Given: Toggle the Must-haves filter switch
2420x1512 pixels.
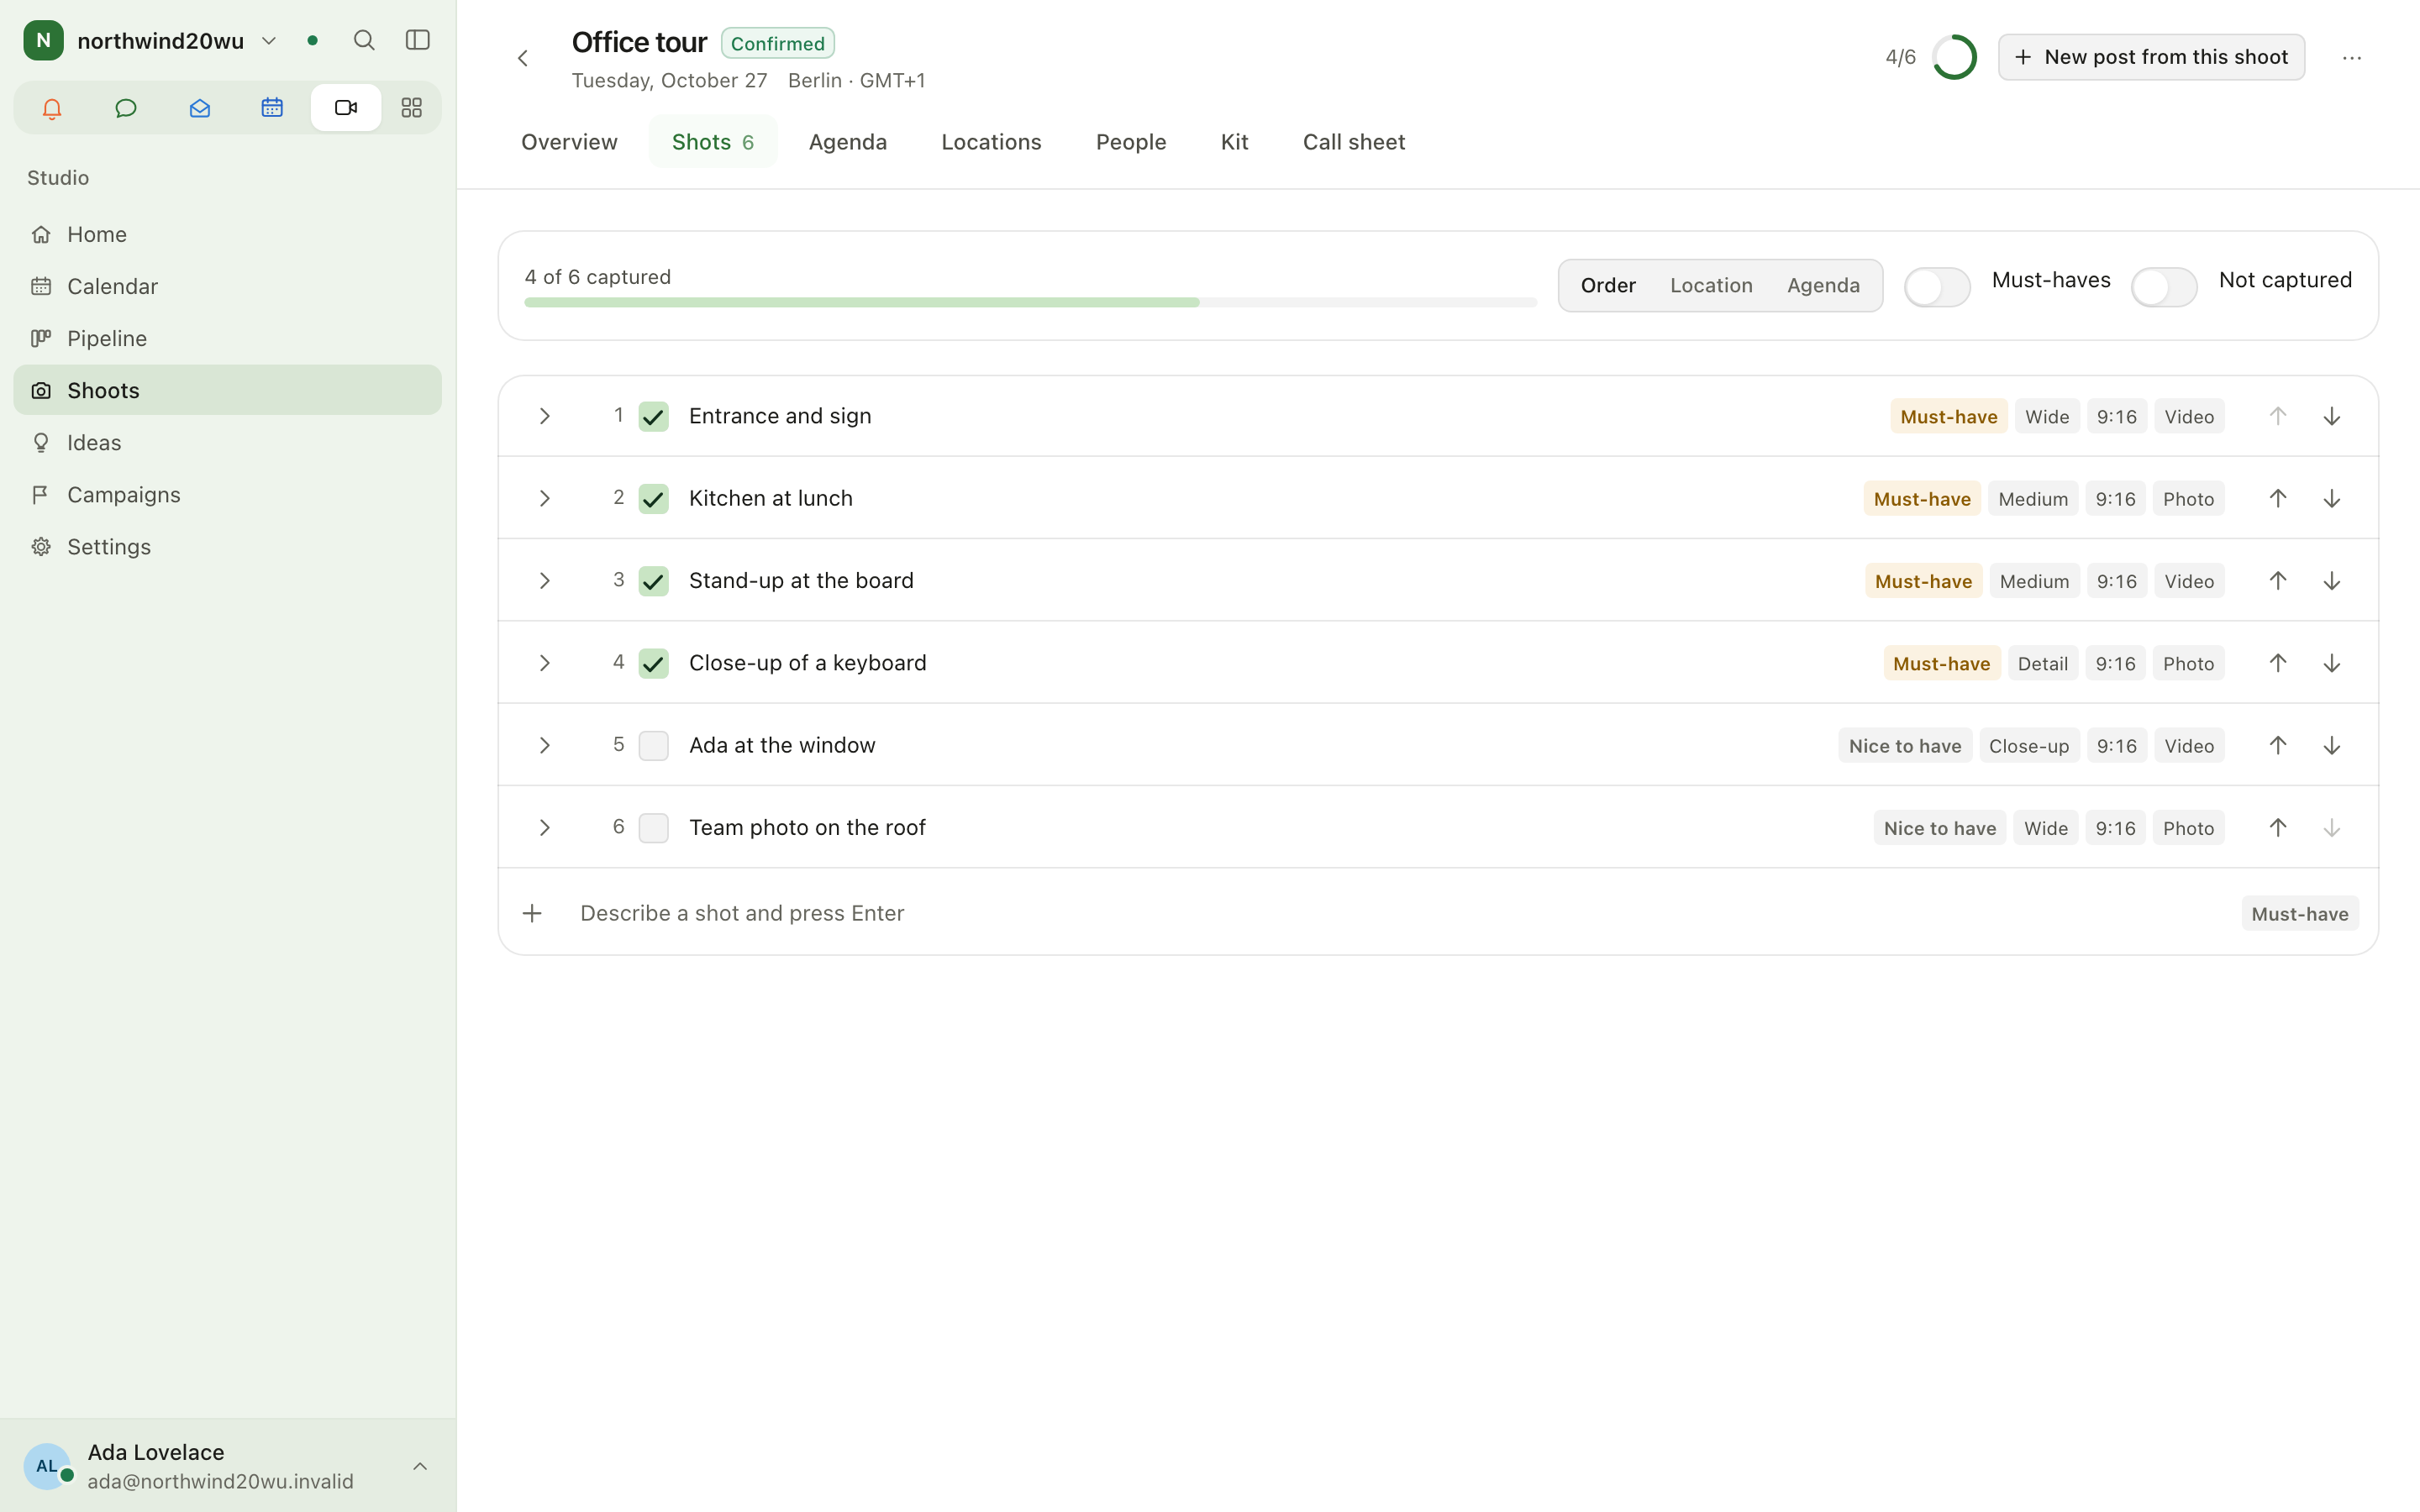Looking at the screenshot, I should [x=1937, y=287].
